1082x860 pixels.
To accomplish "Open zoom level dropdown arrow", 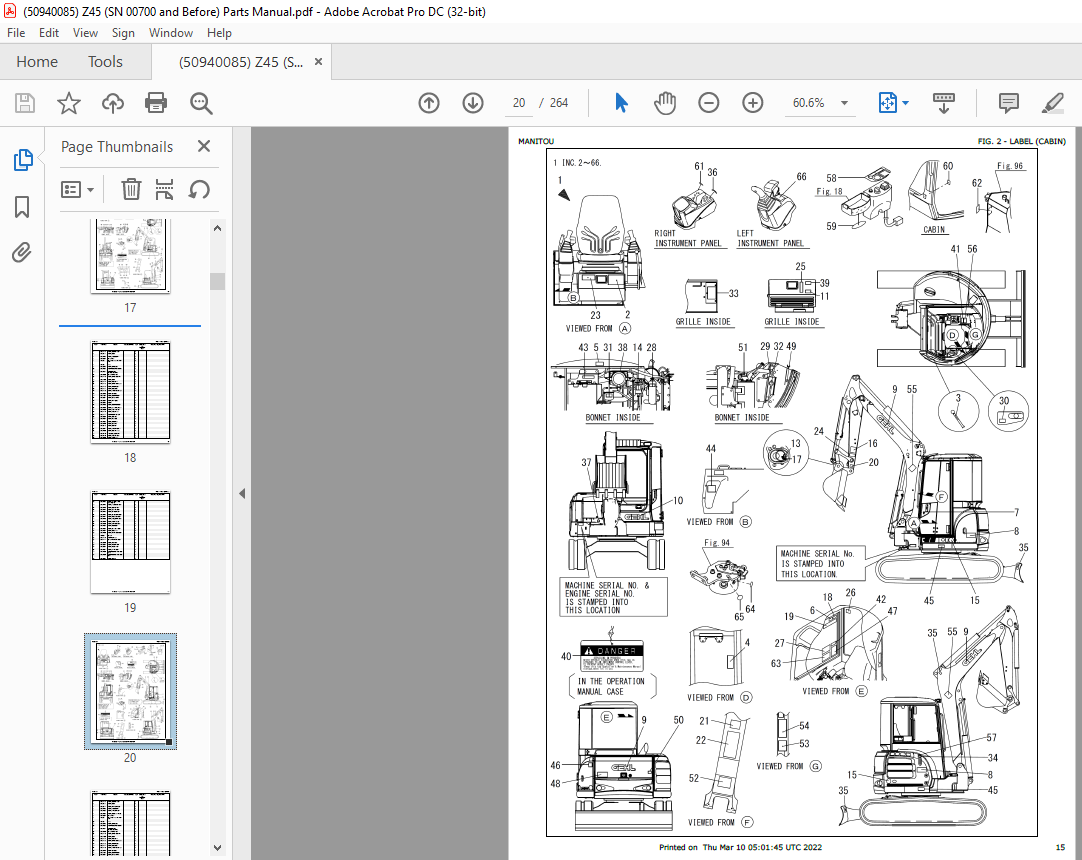I will coord(844,104).
